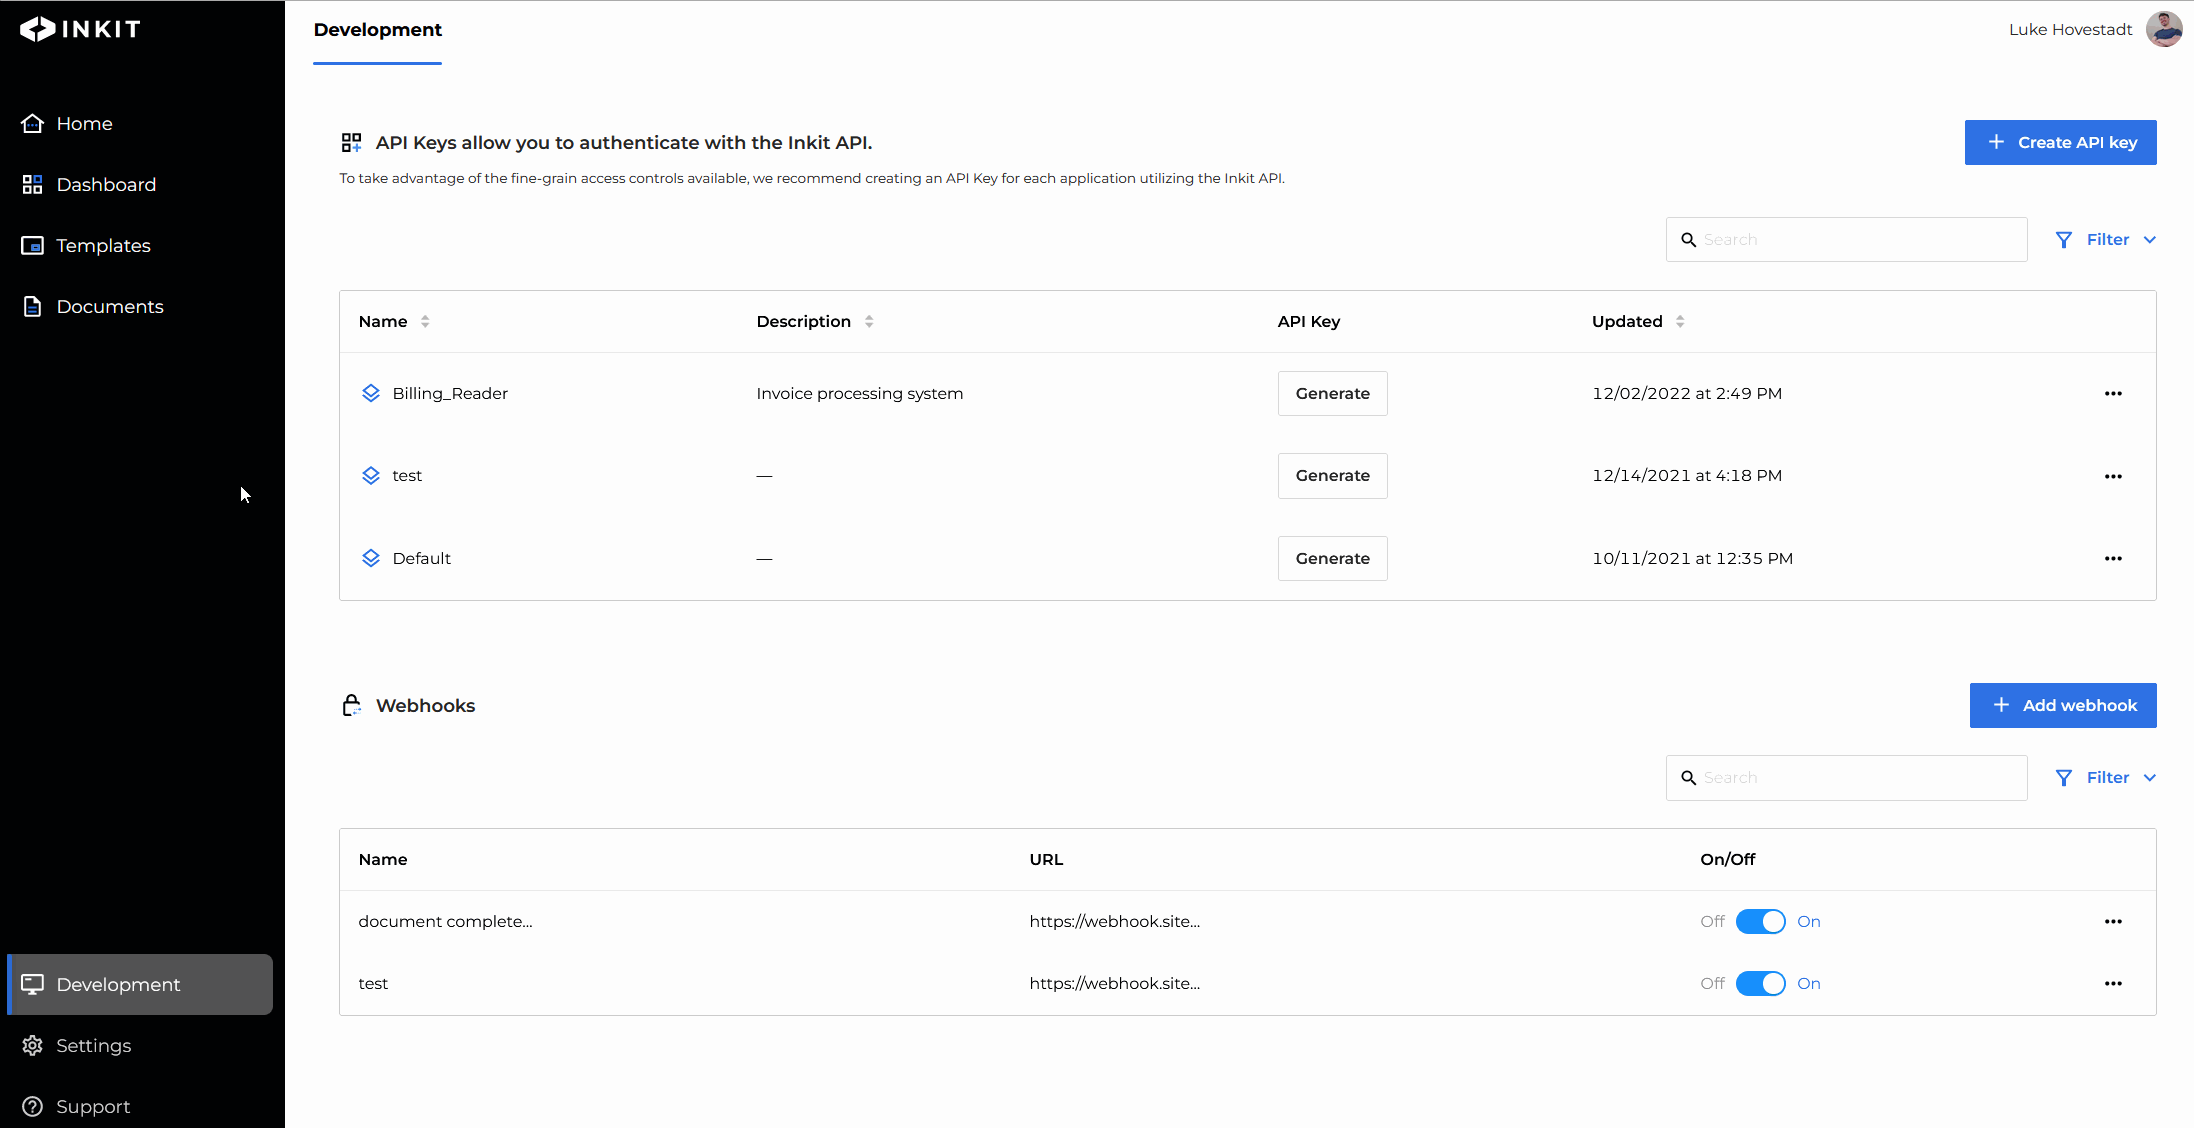Open the three-dot menu for Billing_Reader
Screen dimensions: 2194x1128
(2112, 393)
